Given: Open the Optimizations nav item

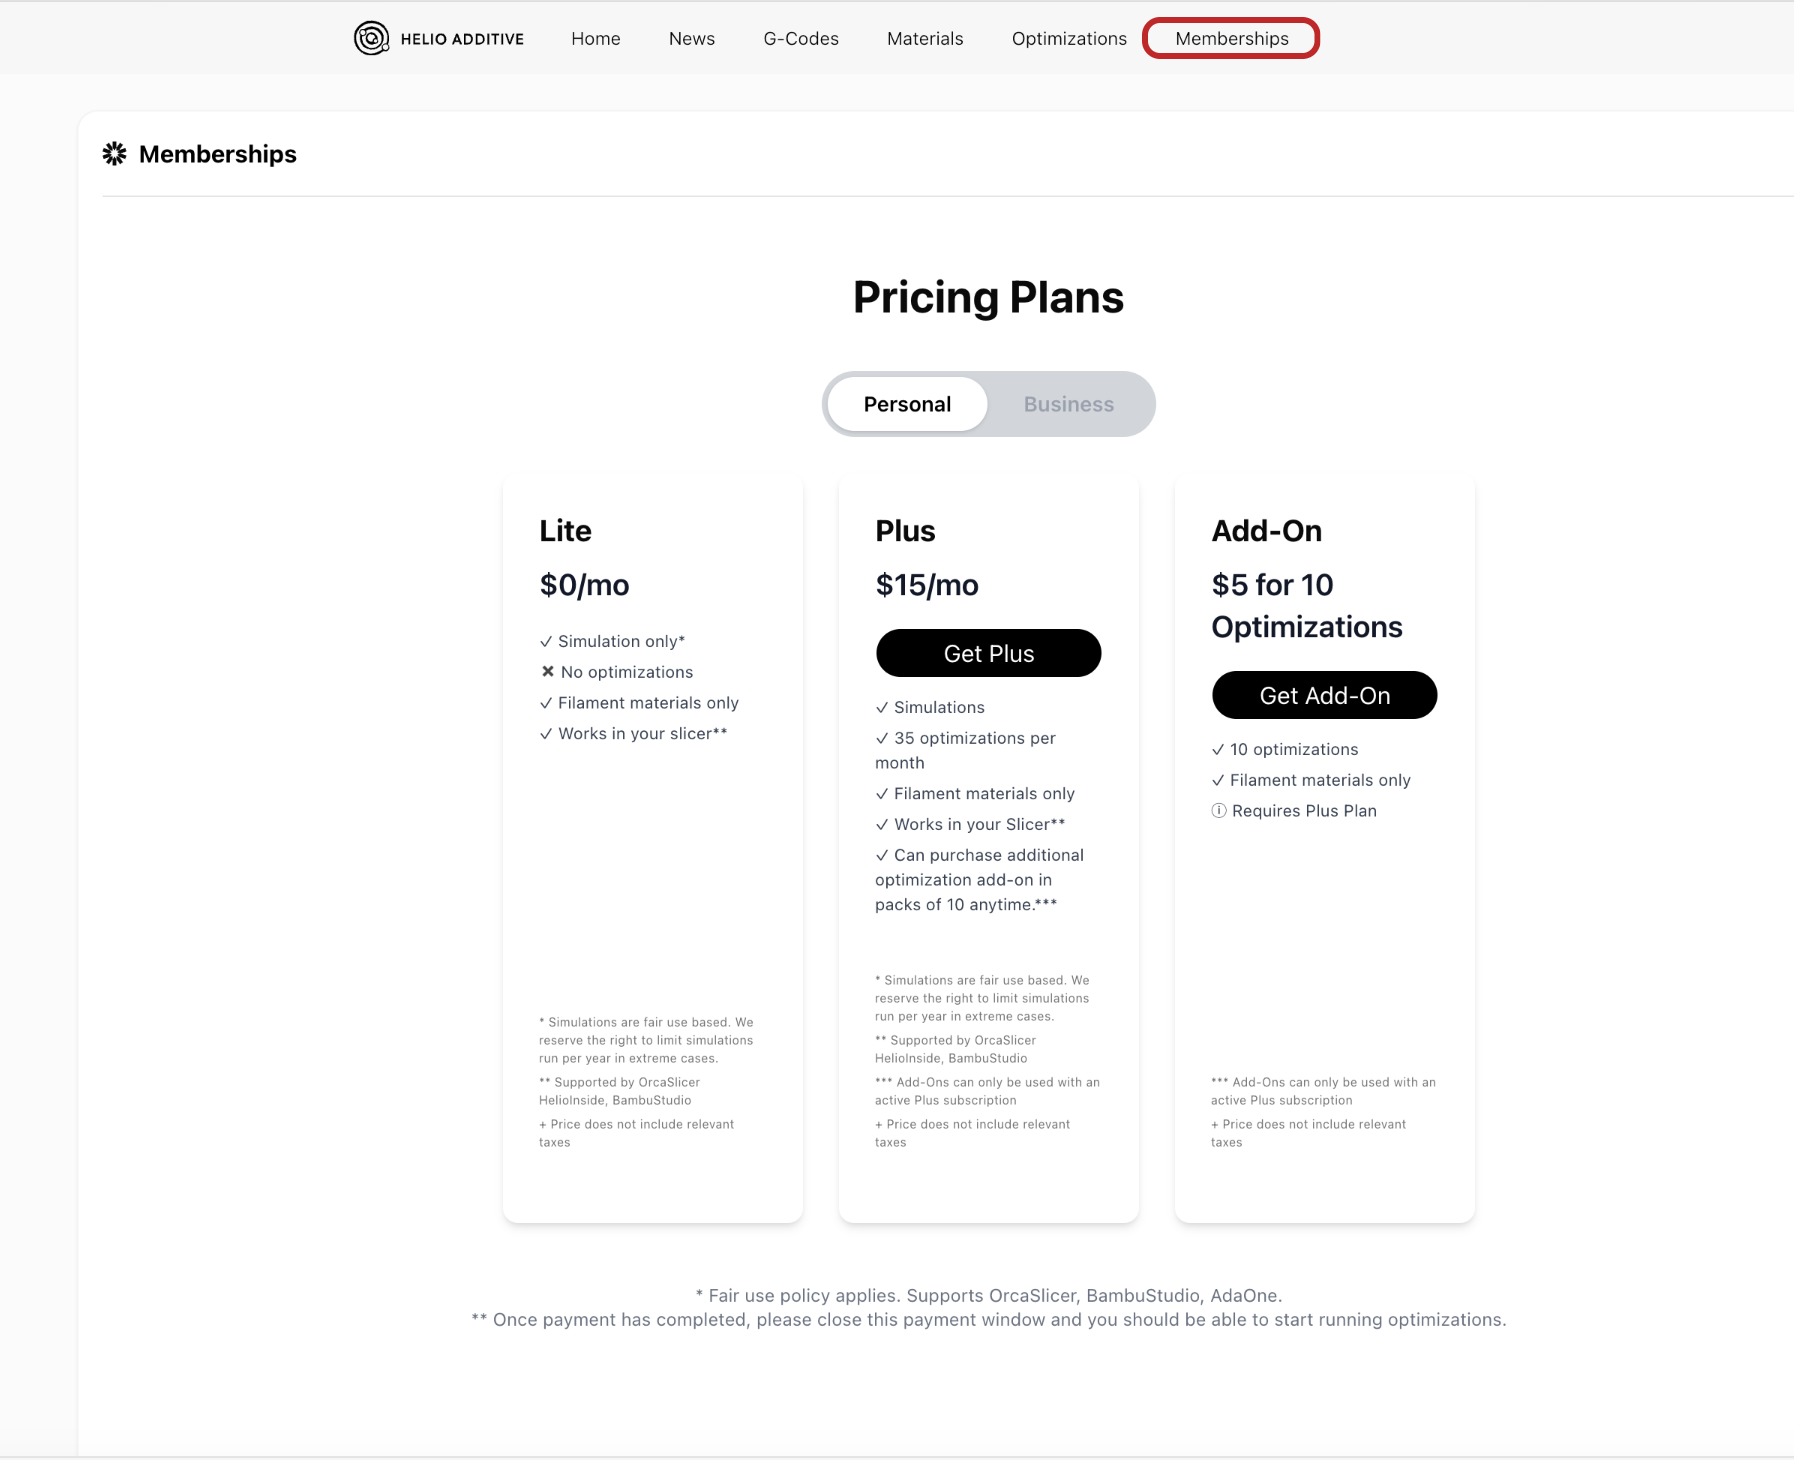Looking at the screenshot, I should tap(1069, 39).
